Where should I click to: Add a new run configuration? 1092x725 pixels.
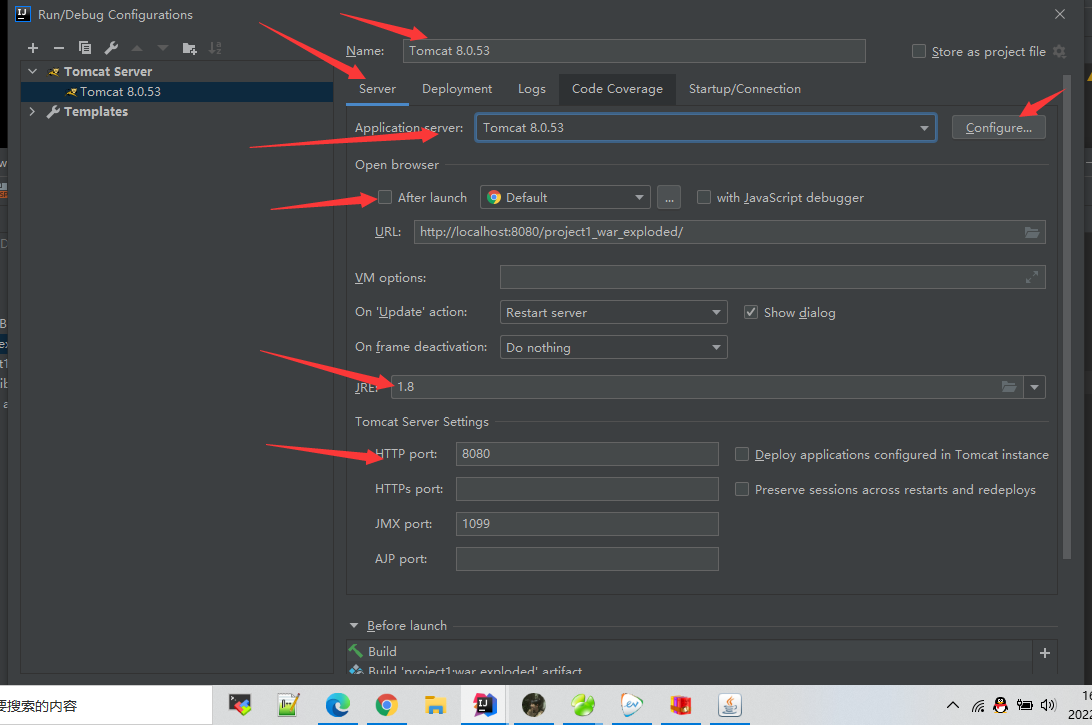click(33, 48)
